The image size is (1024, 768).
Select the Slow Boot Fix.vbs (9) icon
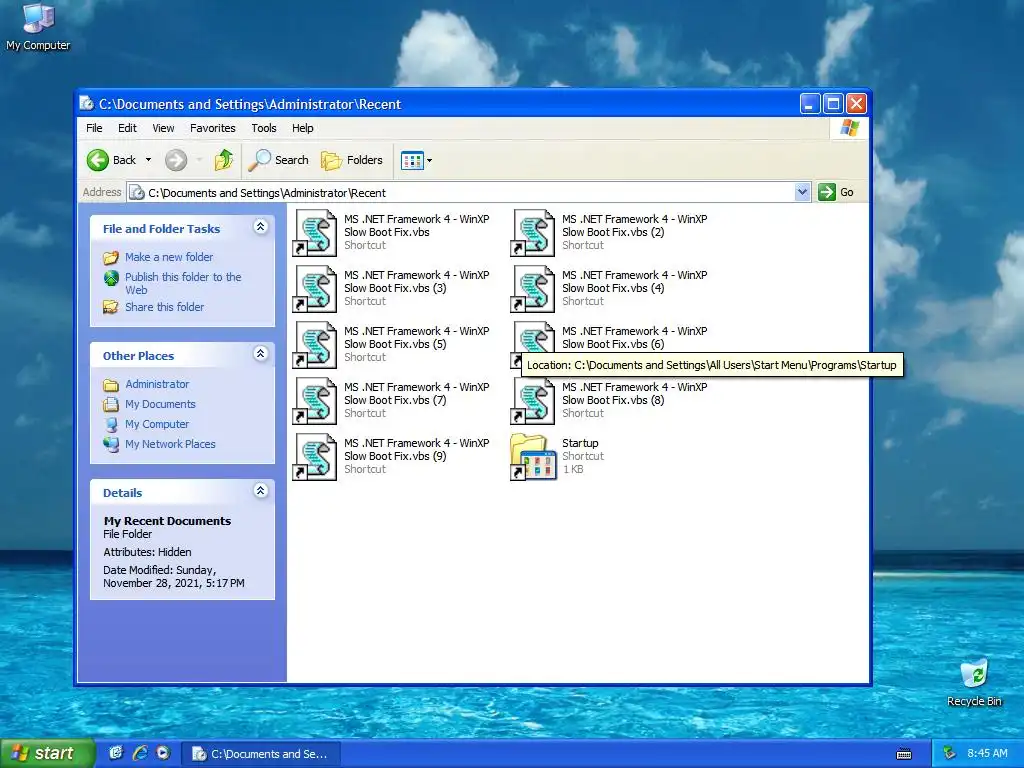point(315,457)
